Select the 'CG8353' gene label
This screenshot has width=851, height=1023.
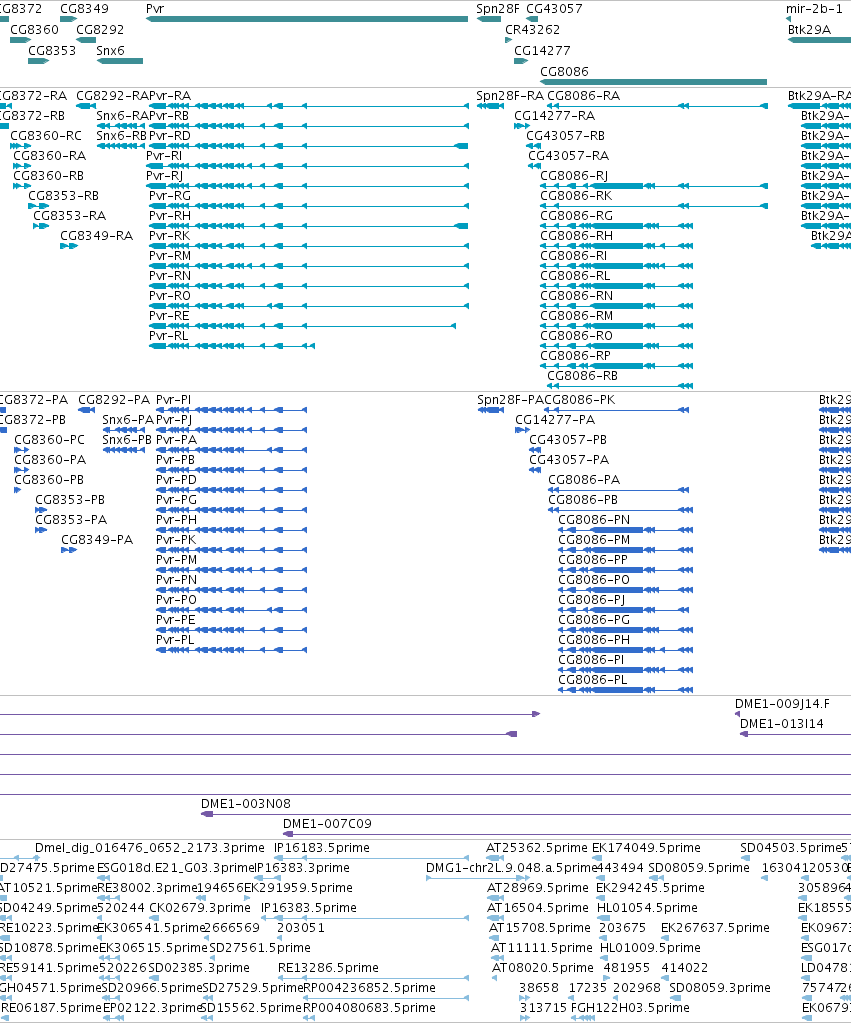52,50
